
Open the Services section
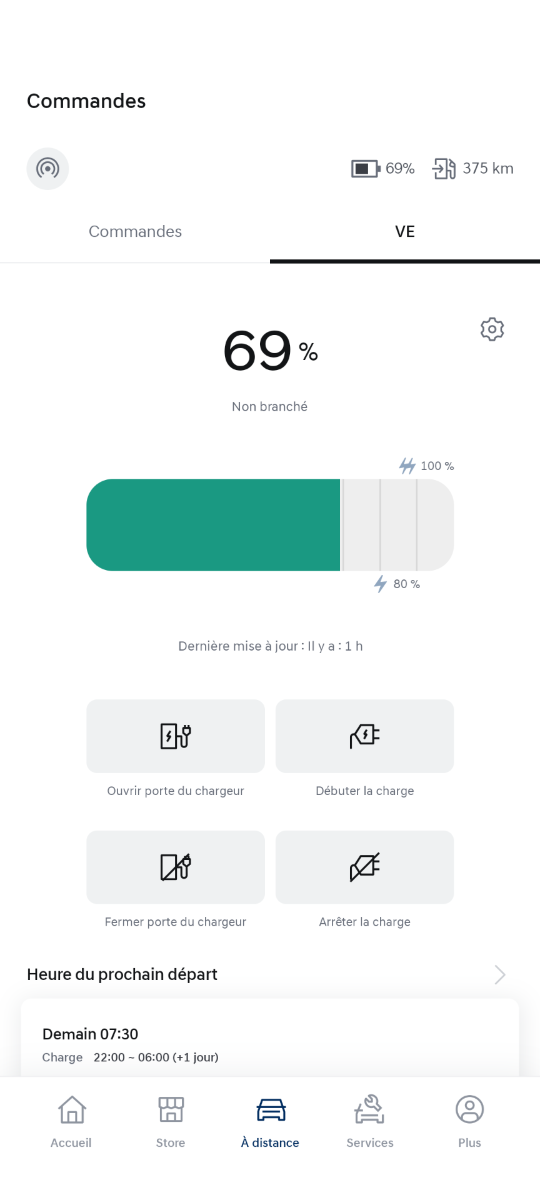coord(370,1121)
